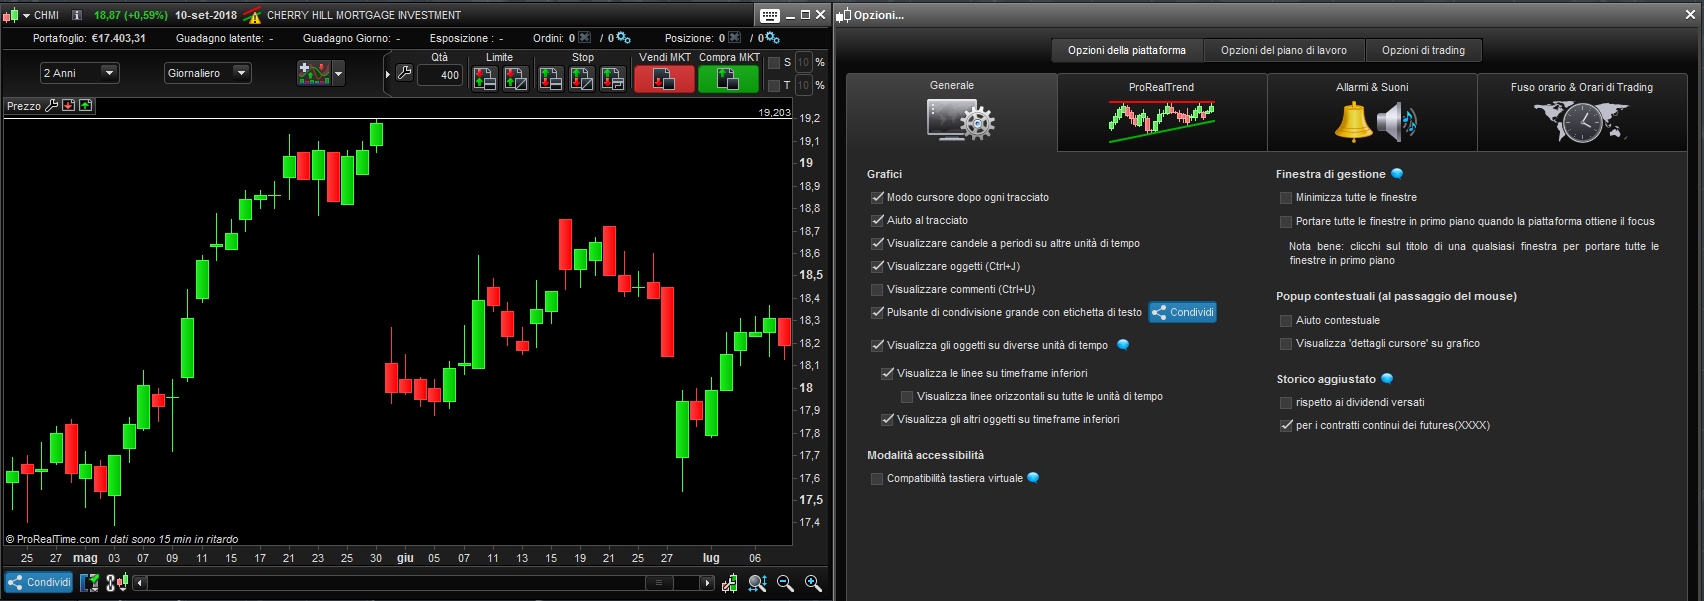Toggle the Aiuto al tracciato checkbox

pyautogui.click(x=877, y=220)
